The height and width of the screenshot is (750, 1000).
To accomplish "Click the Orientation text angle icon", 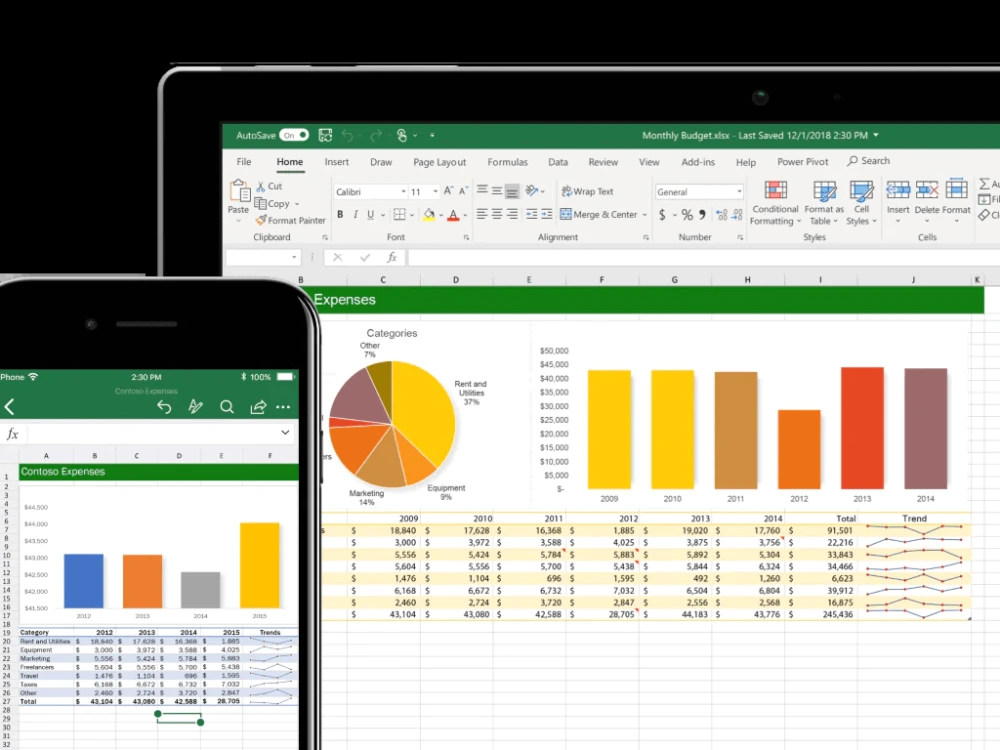I will 532,190.
